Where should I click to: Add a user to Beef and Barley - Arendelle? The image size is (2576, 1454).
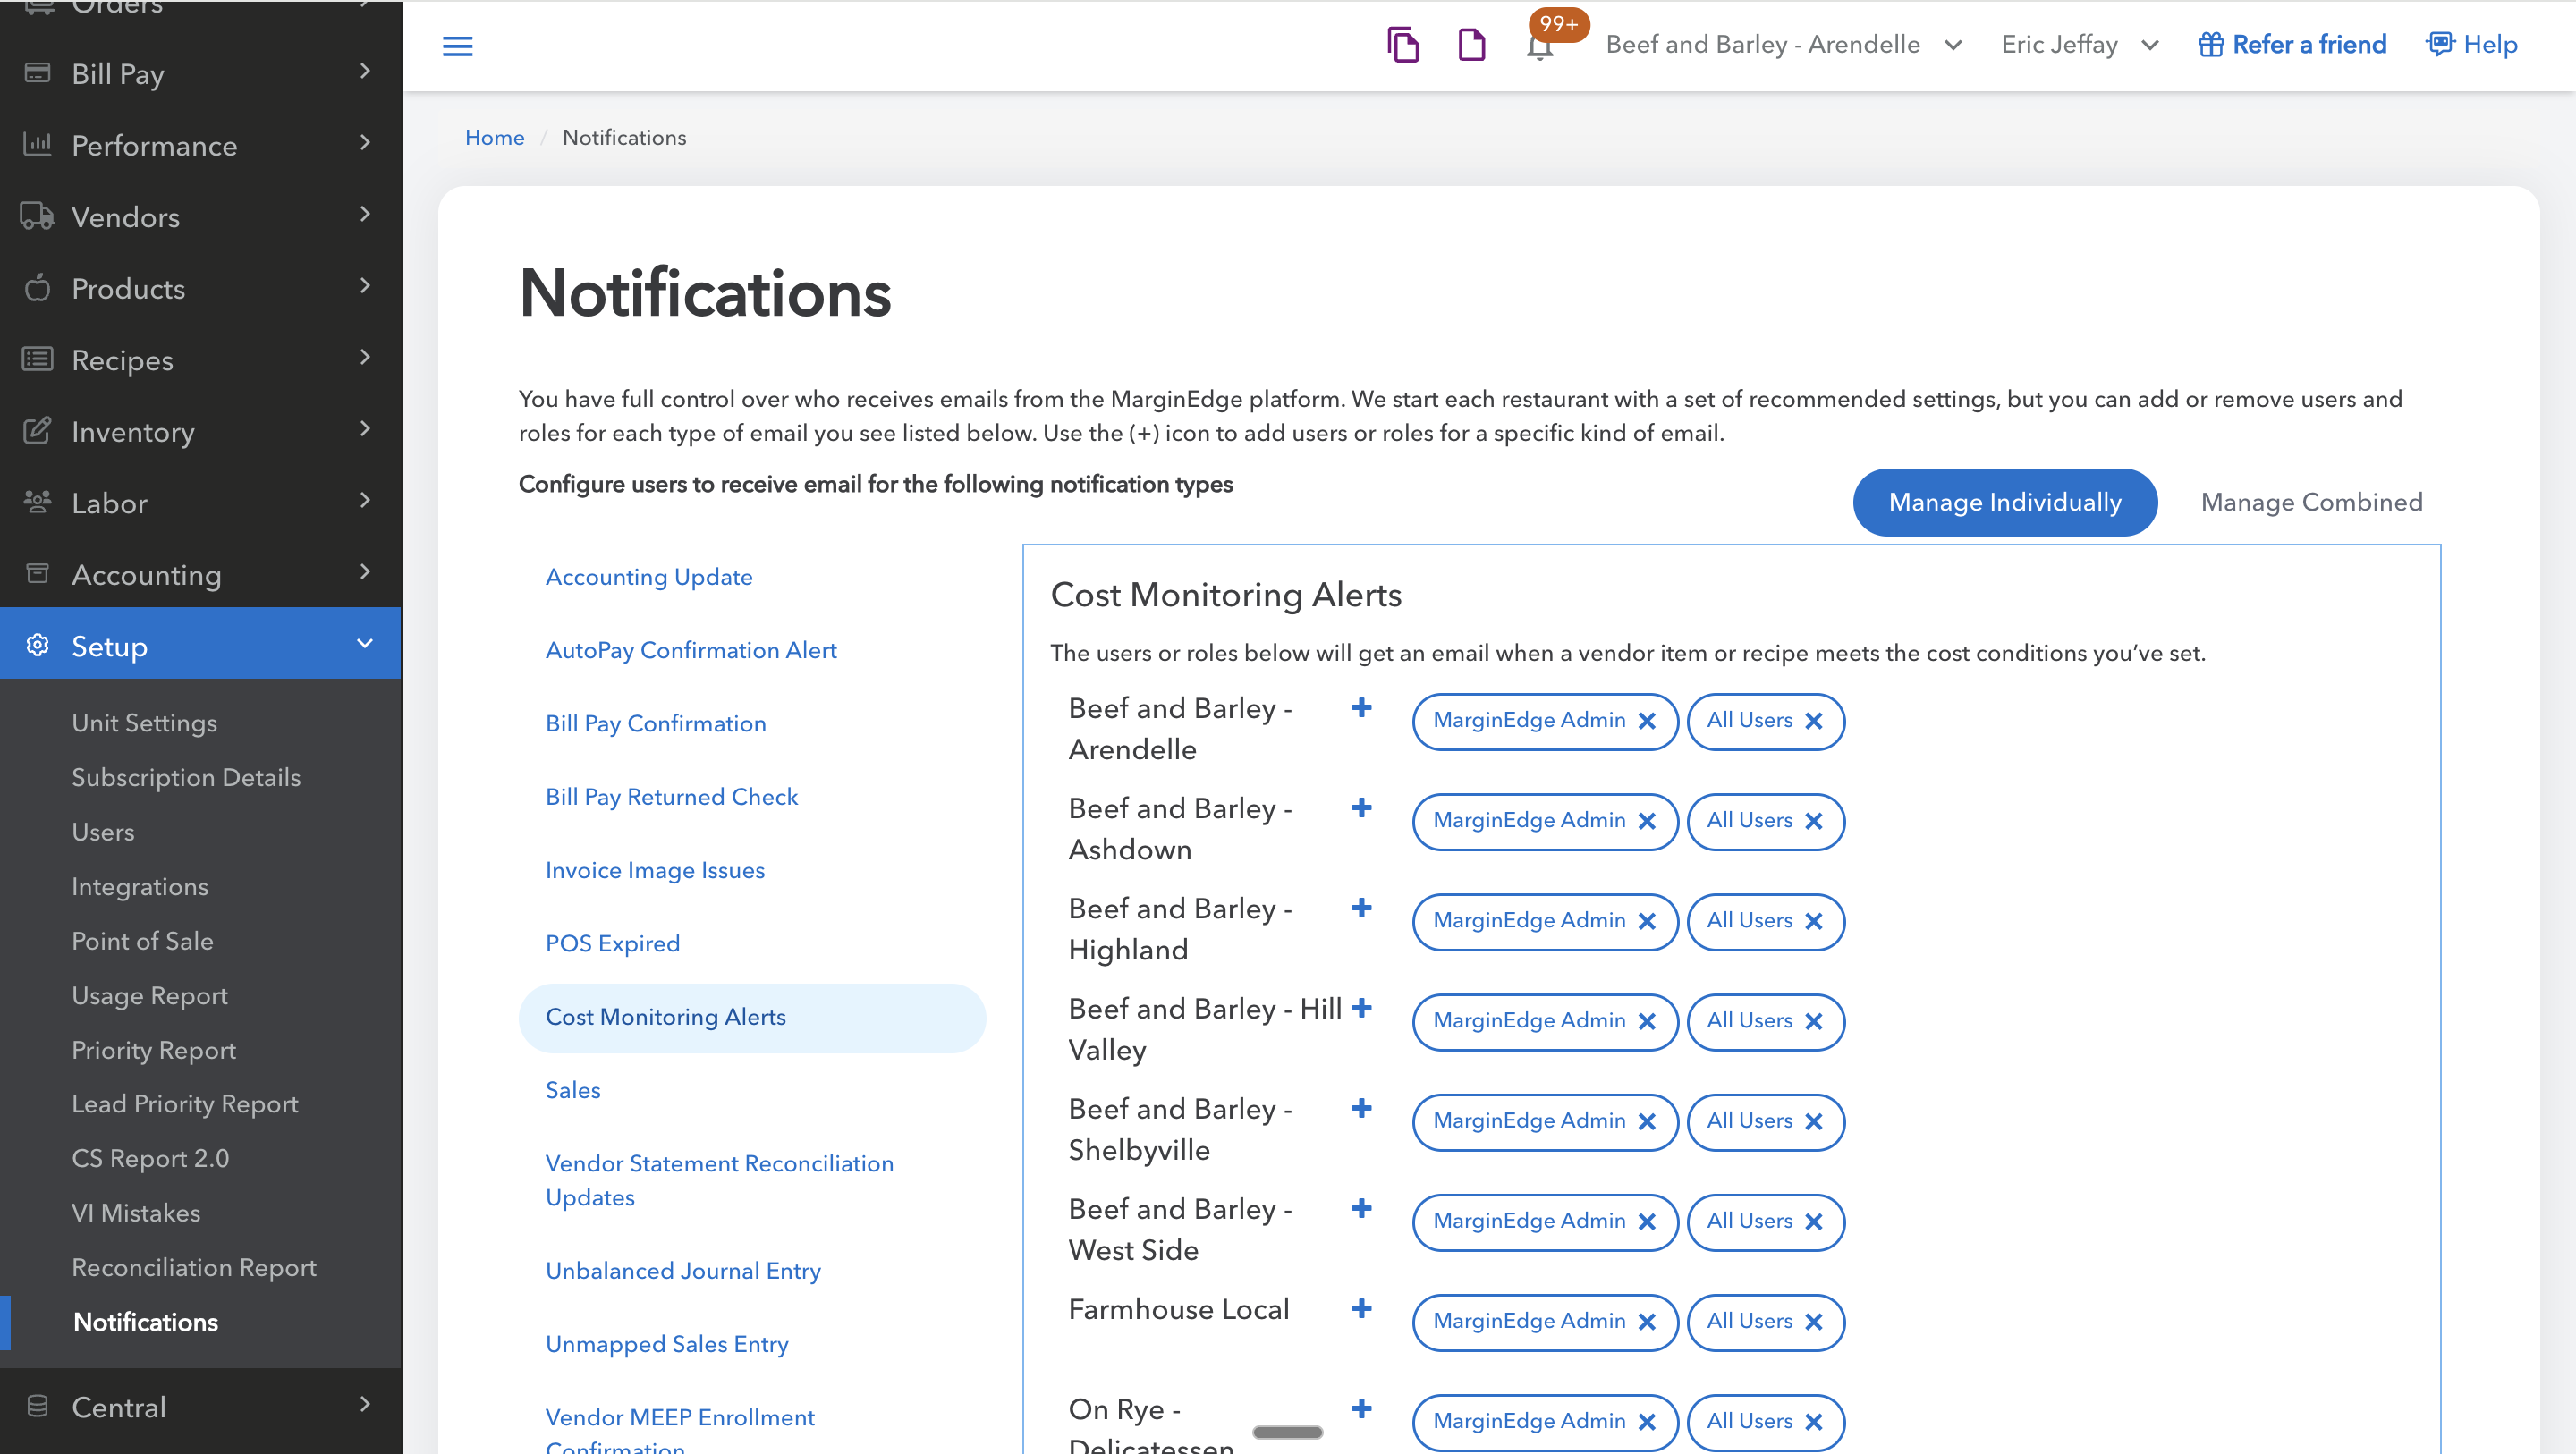click(1361, 708)
